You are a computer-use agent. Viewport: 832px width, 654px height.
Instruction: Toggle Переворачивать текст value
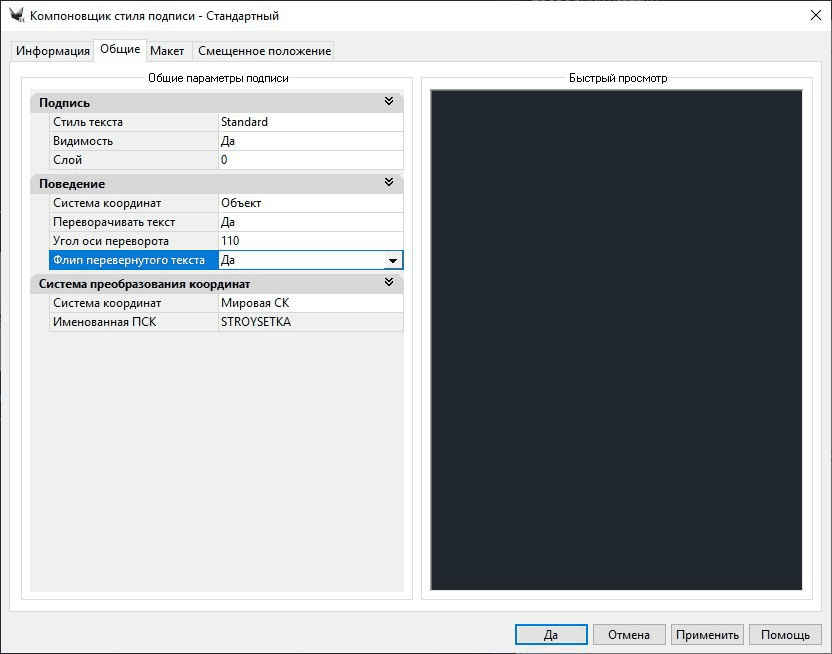point(310,222)
